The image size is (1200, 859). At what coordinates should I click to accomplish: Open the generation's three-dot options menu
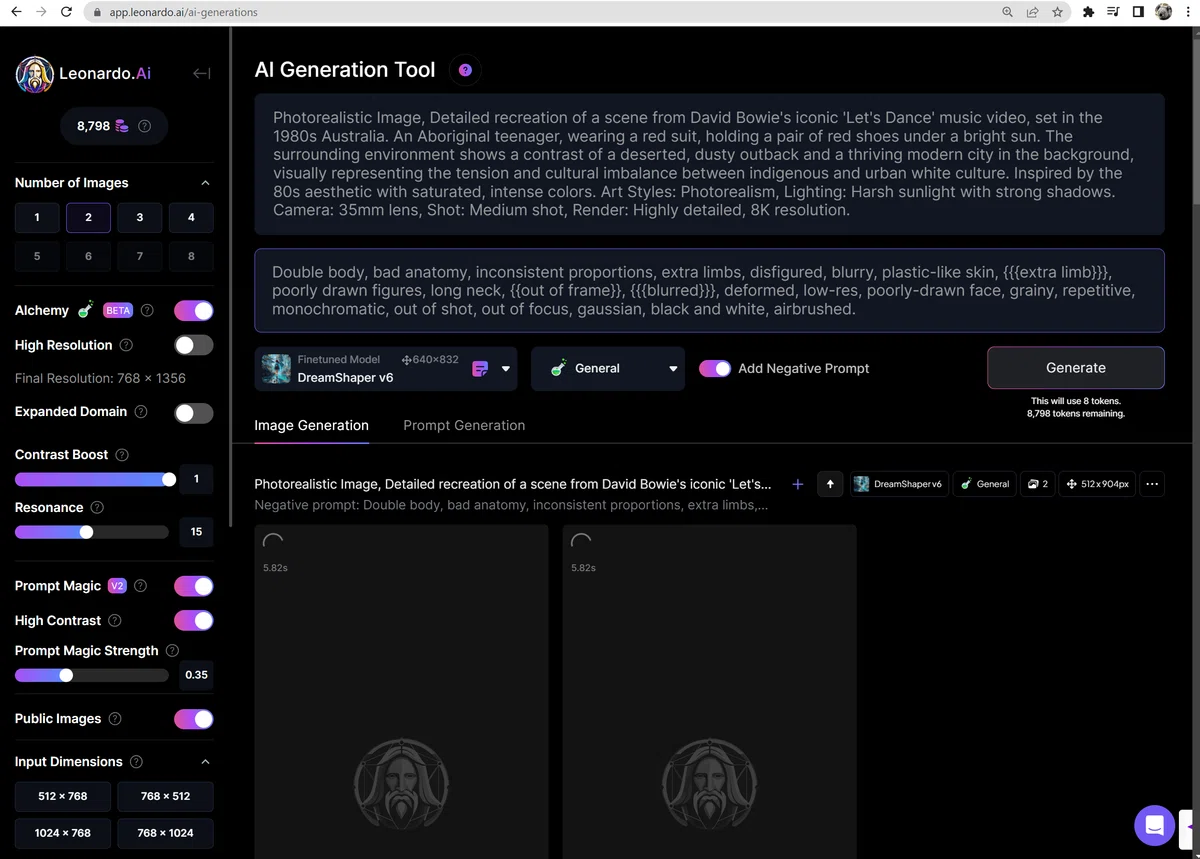pos(1152,484)
